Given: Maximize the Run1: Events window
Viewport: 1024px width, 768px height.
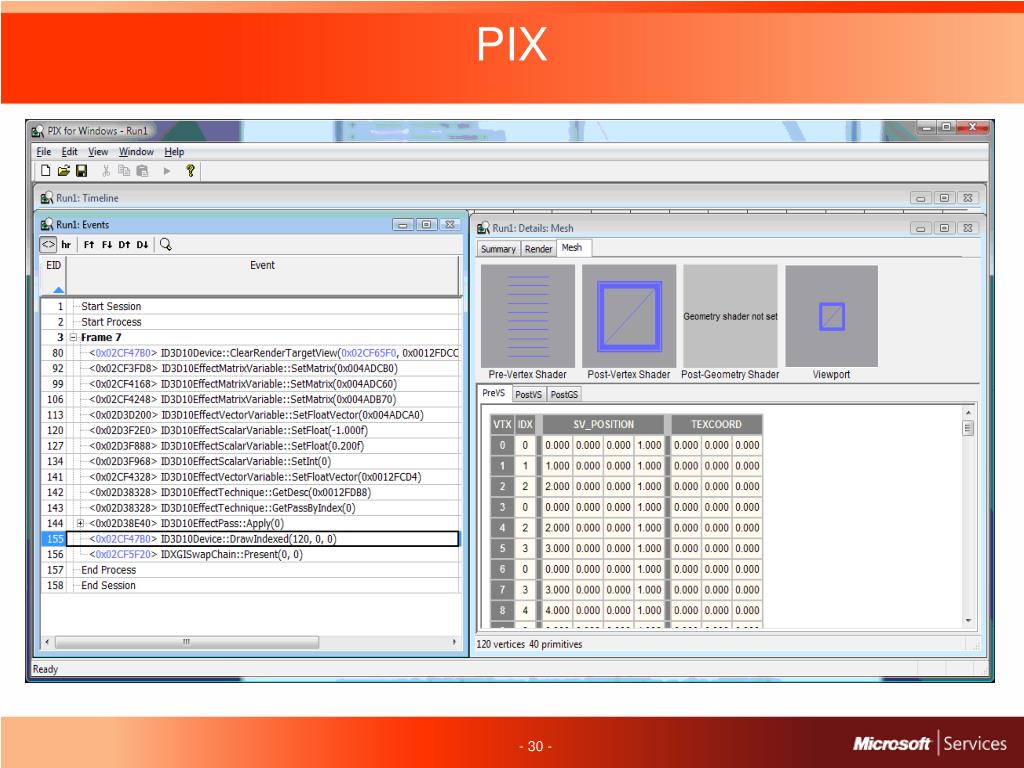Looking at the screenshot, I should [426, 225].
